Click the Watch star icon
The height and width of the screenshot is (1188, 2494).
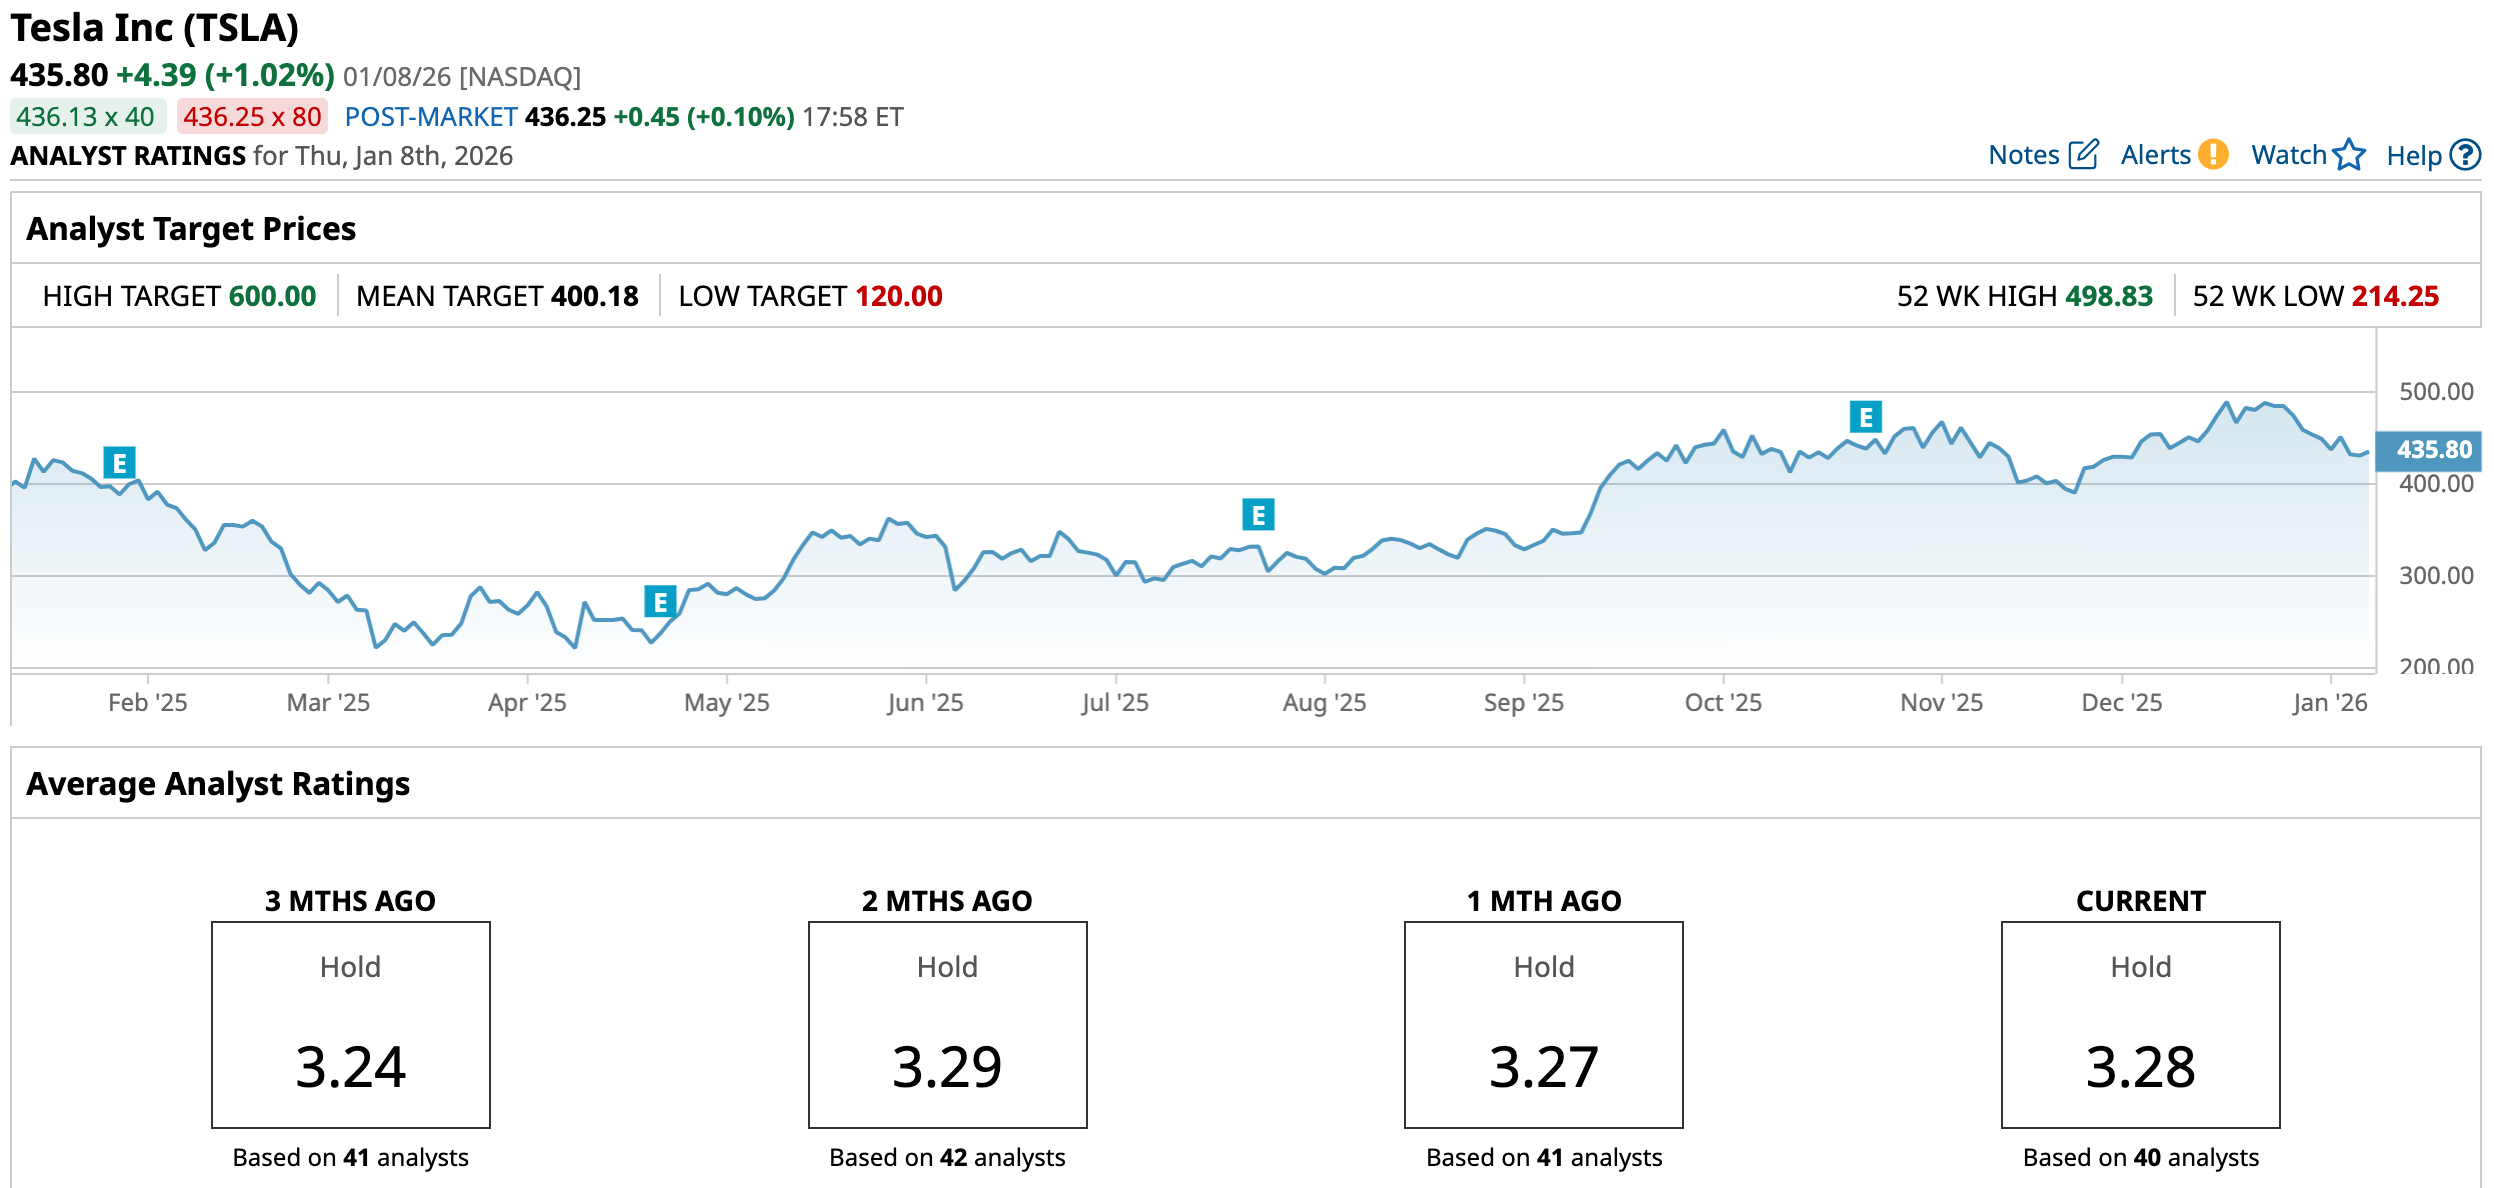tap(2349, 155)
